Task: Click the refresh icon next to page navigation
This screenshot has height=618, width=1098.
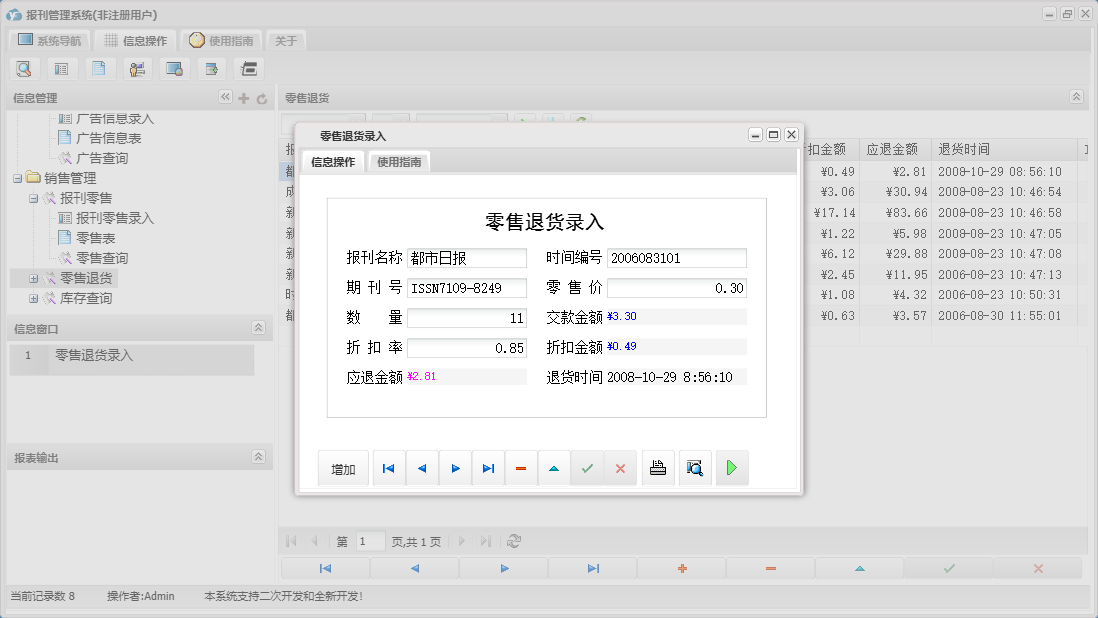Action: 514,541
